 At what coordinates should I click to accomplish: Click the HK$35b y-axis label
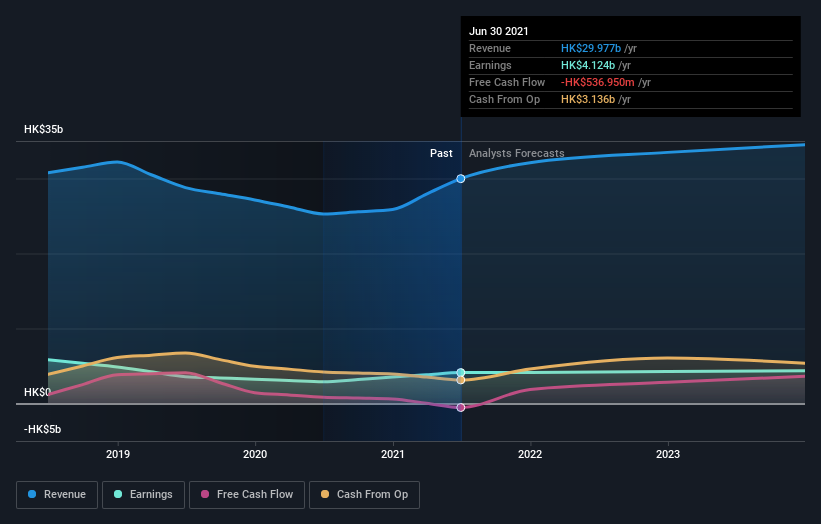point(43,129)
